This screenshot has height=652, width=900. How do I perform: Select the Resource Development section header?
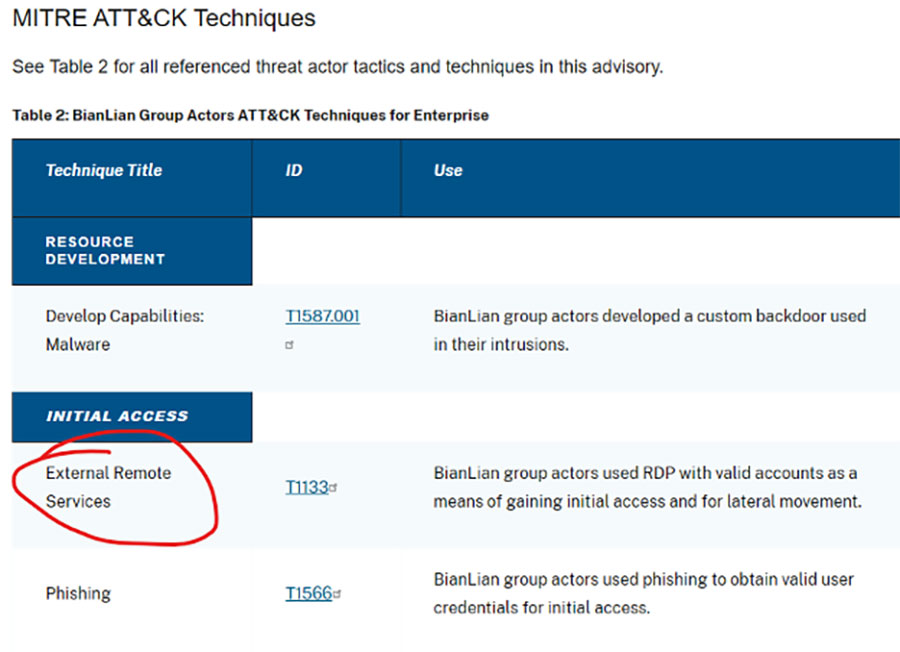tap(132, 251)
